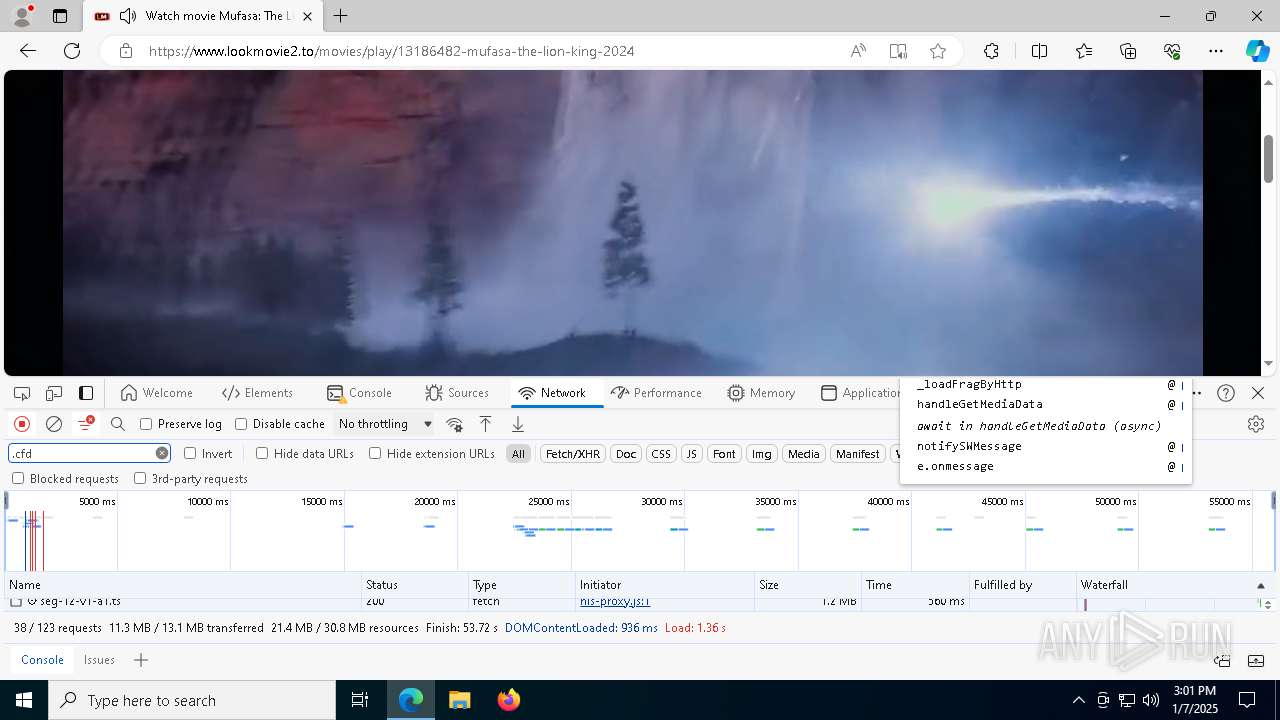Activate inspect element picker tool
The height and width of the screenshot is (720, 1280).
[22, 393]
